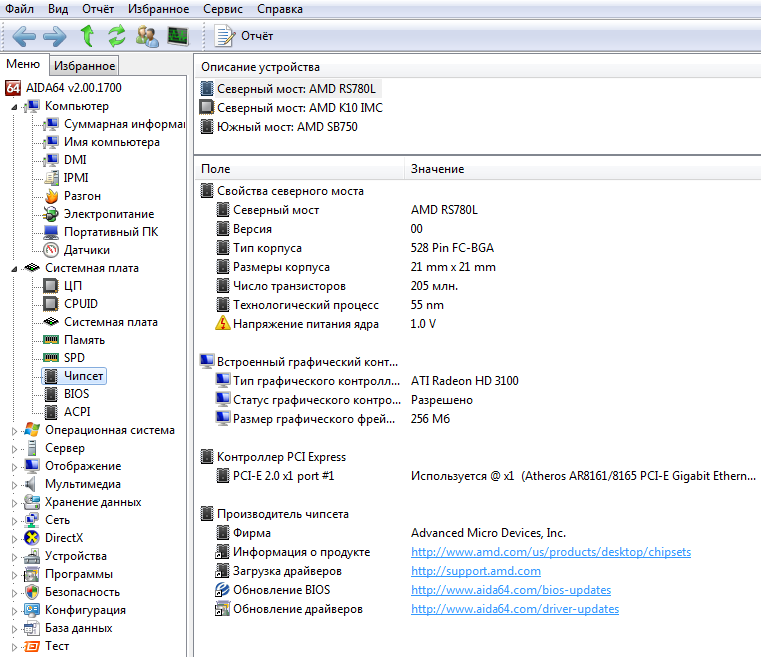This screenshot has width=761, height=657.
Task: Refresh the page with green arrows icon
Action: (116, 36)
